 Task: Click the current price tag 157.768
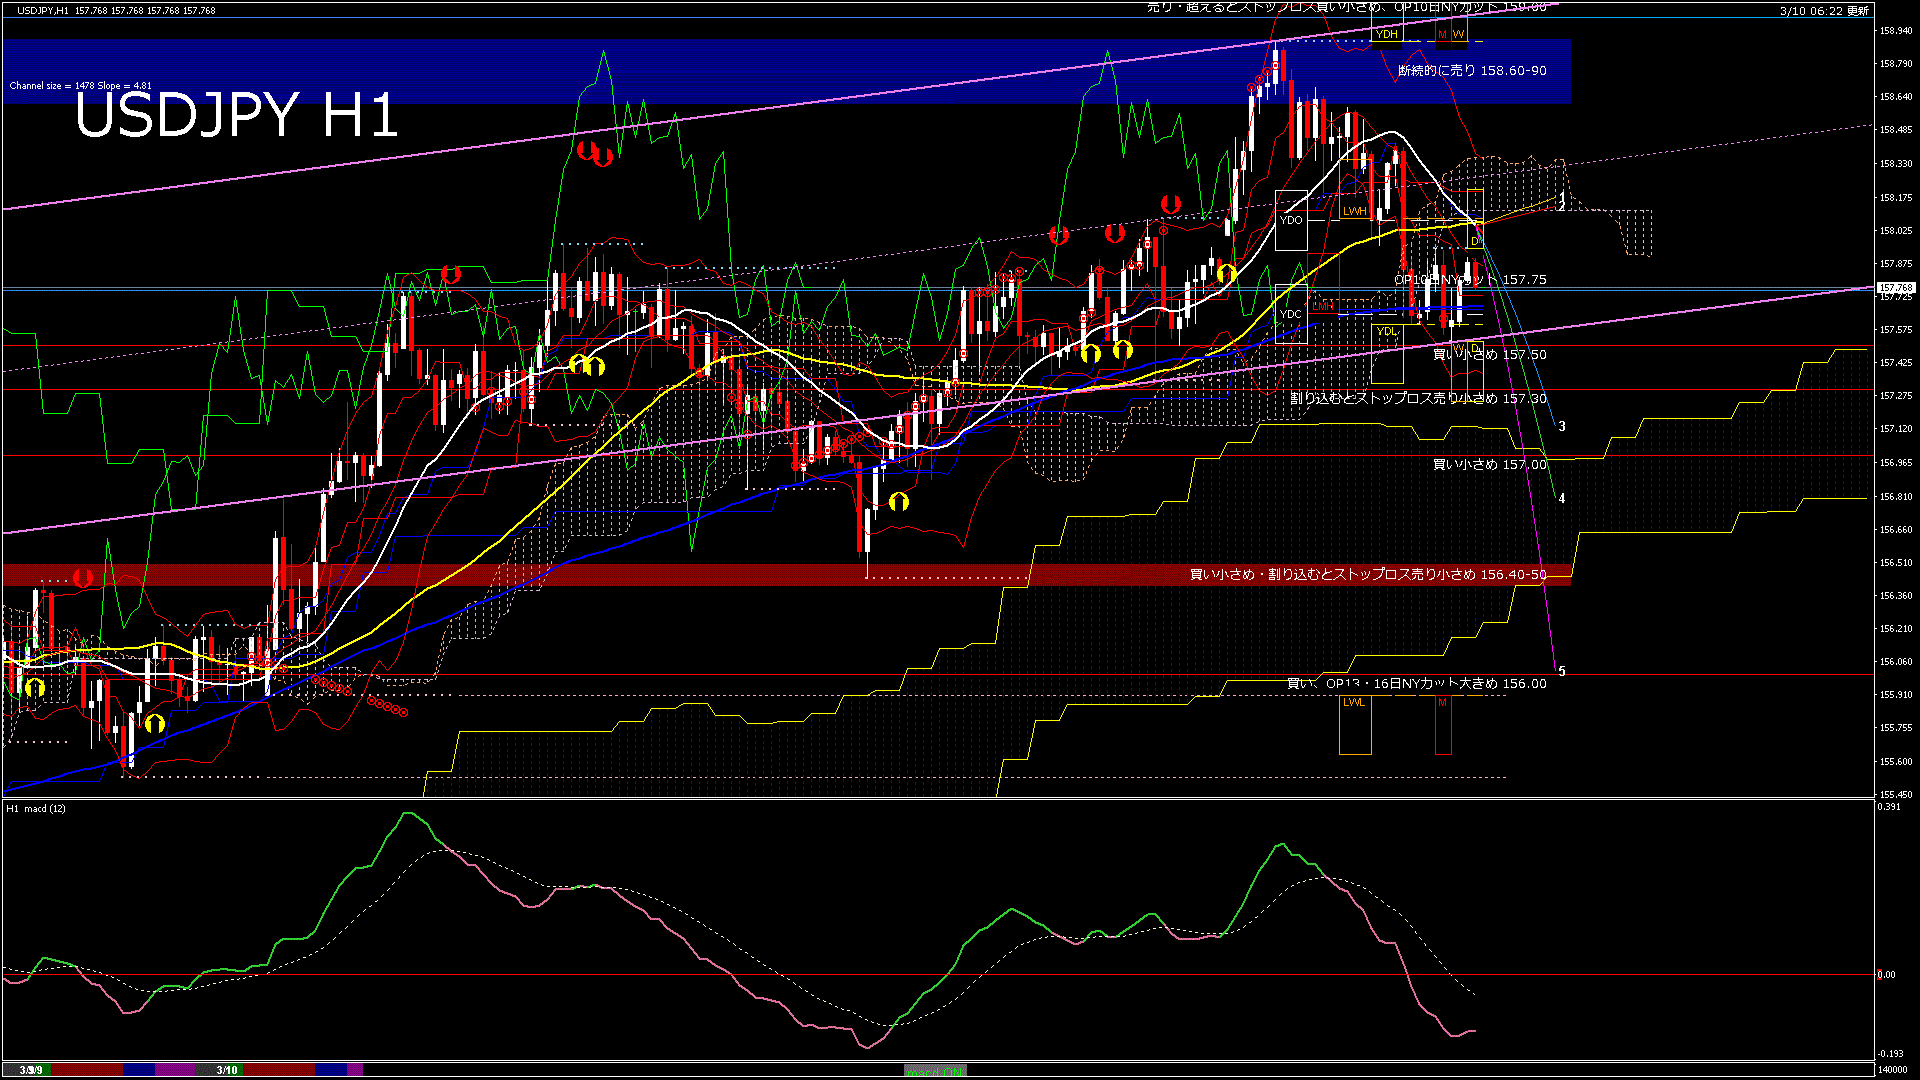(1895, 288)
